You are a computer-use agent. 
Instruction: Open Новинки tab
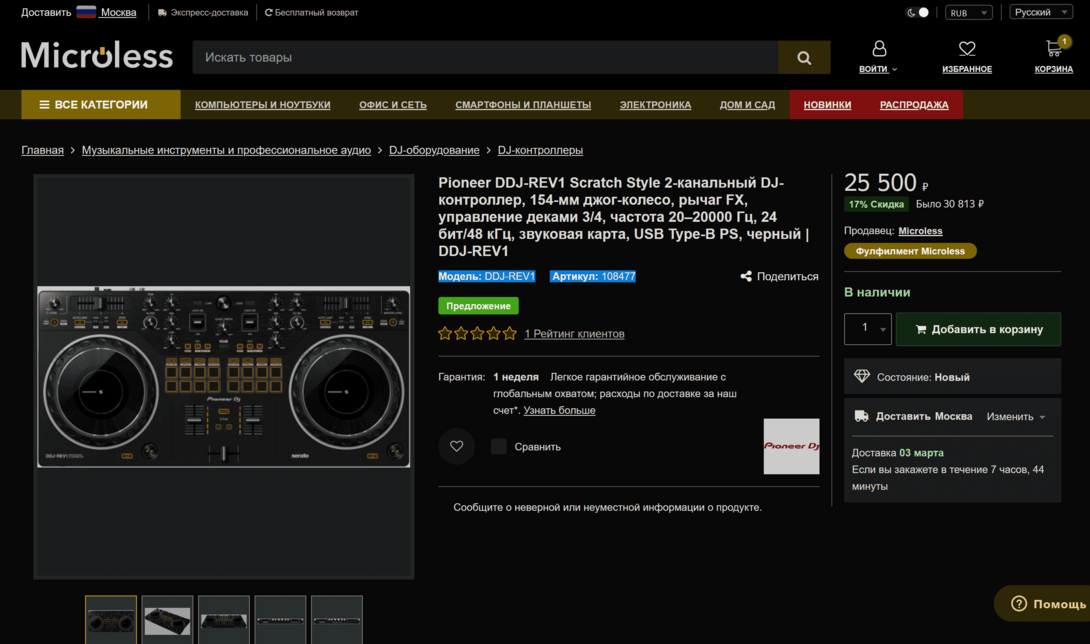click(827, 105)
